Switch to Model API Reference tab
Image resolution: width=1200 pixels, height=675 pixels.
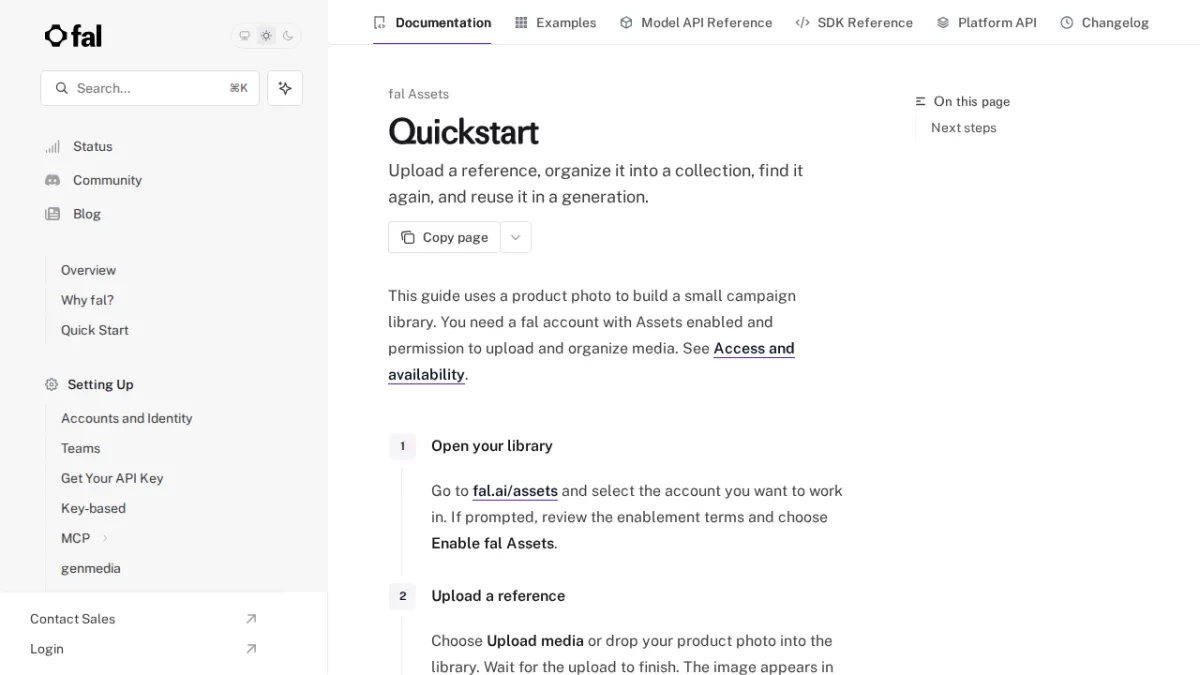(x=696, y=22)
